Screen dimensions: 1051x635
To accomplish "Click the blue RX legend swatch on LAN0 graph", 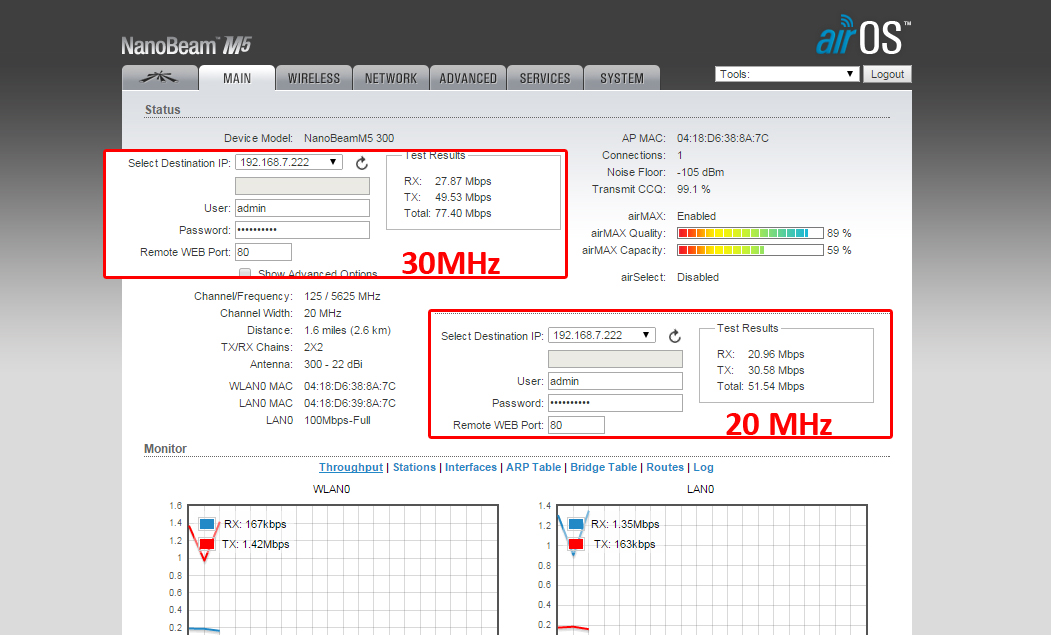I will click(576, 524).
